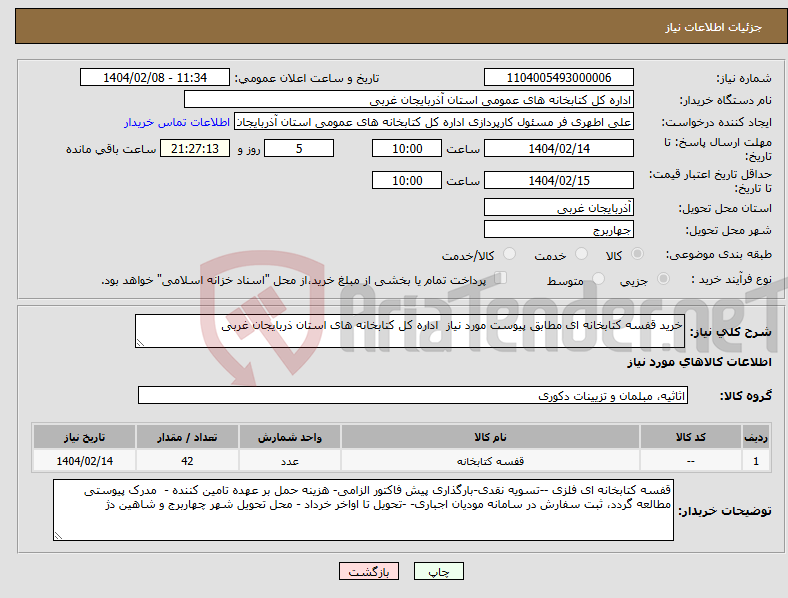Image resolution: width=788 pixels, height=598 pixels.
Task: Click the ساعت باقی مانده label
Action: [111, 149]
